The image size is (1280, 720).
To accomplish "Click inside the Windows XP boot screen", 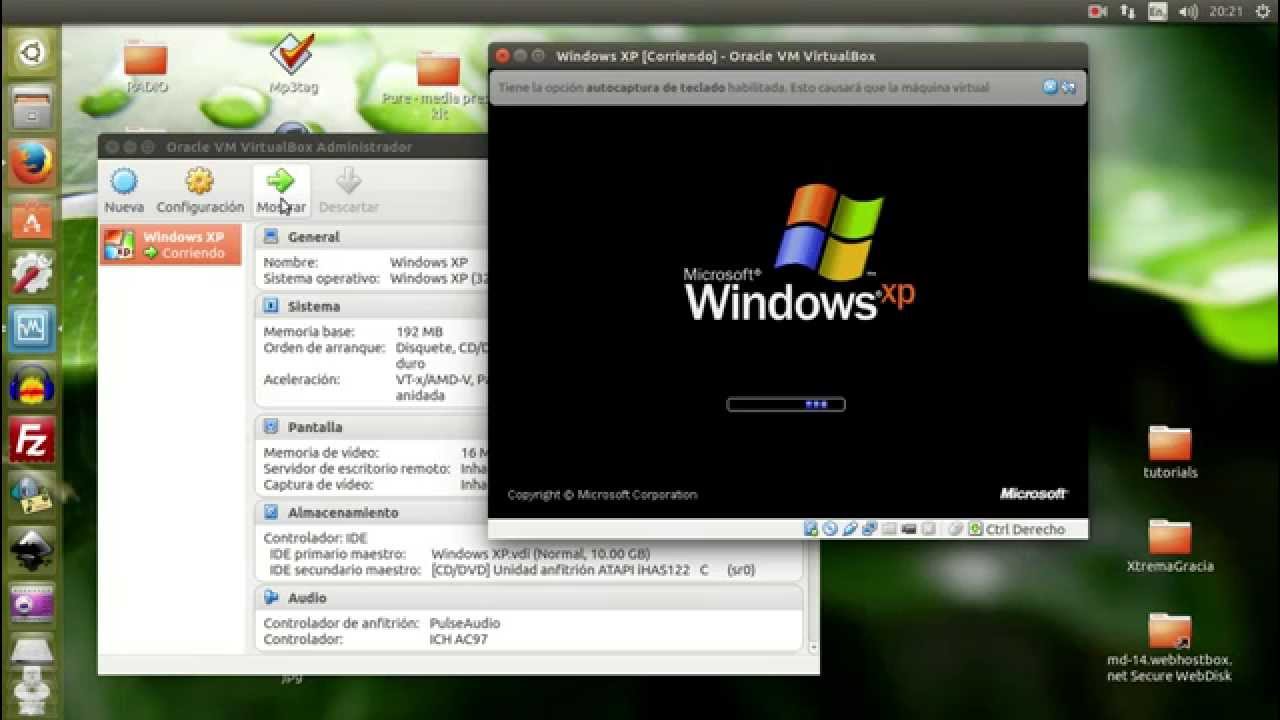I will [788, 311].
